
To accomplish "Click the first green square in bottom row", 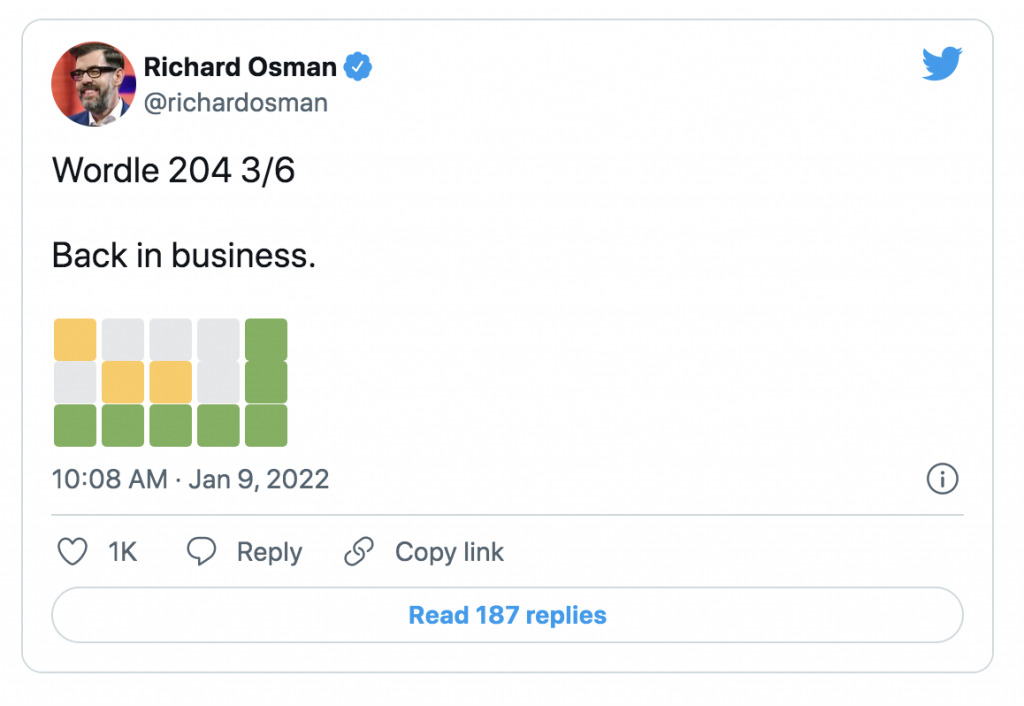I will click(75, 425).
